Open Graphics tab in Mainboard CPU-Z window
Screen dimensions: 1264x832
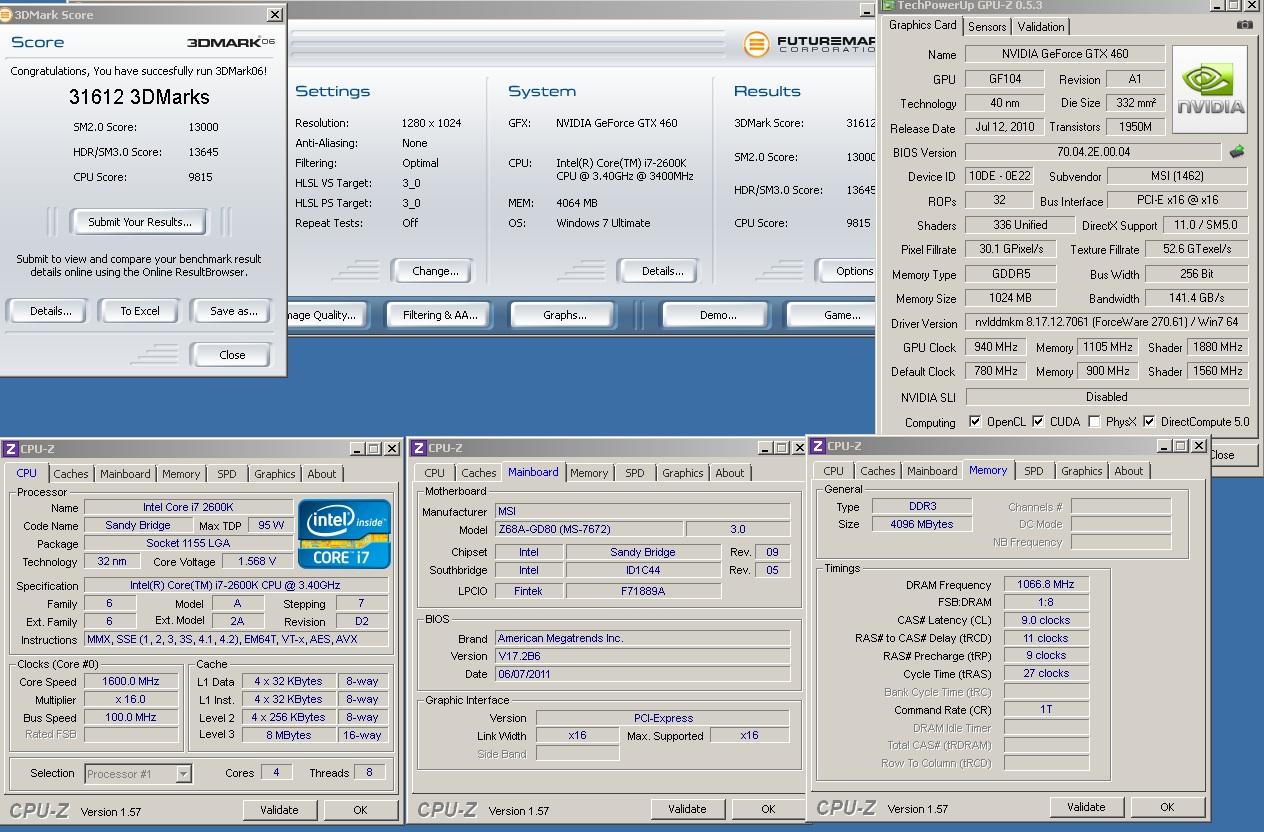[683, 473]
